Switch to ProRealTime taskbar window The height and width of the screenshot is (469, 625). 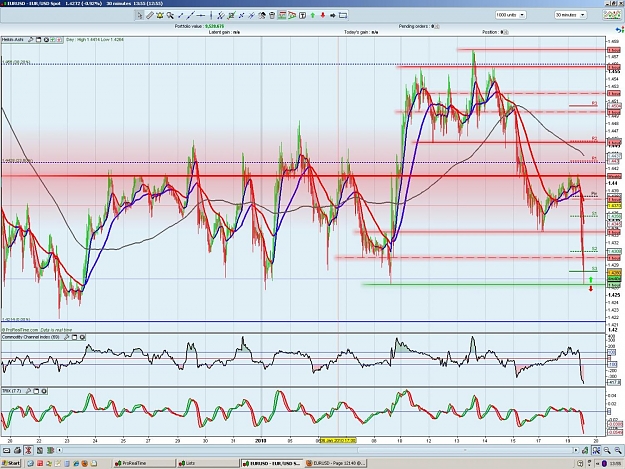pos(144,463)
